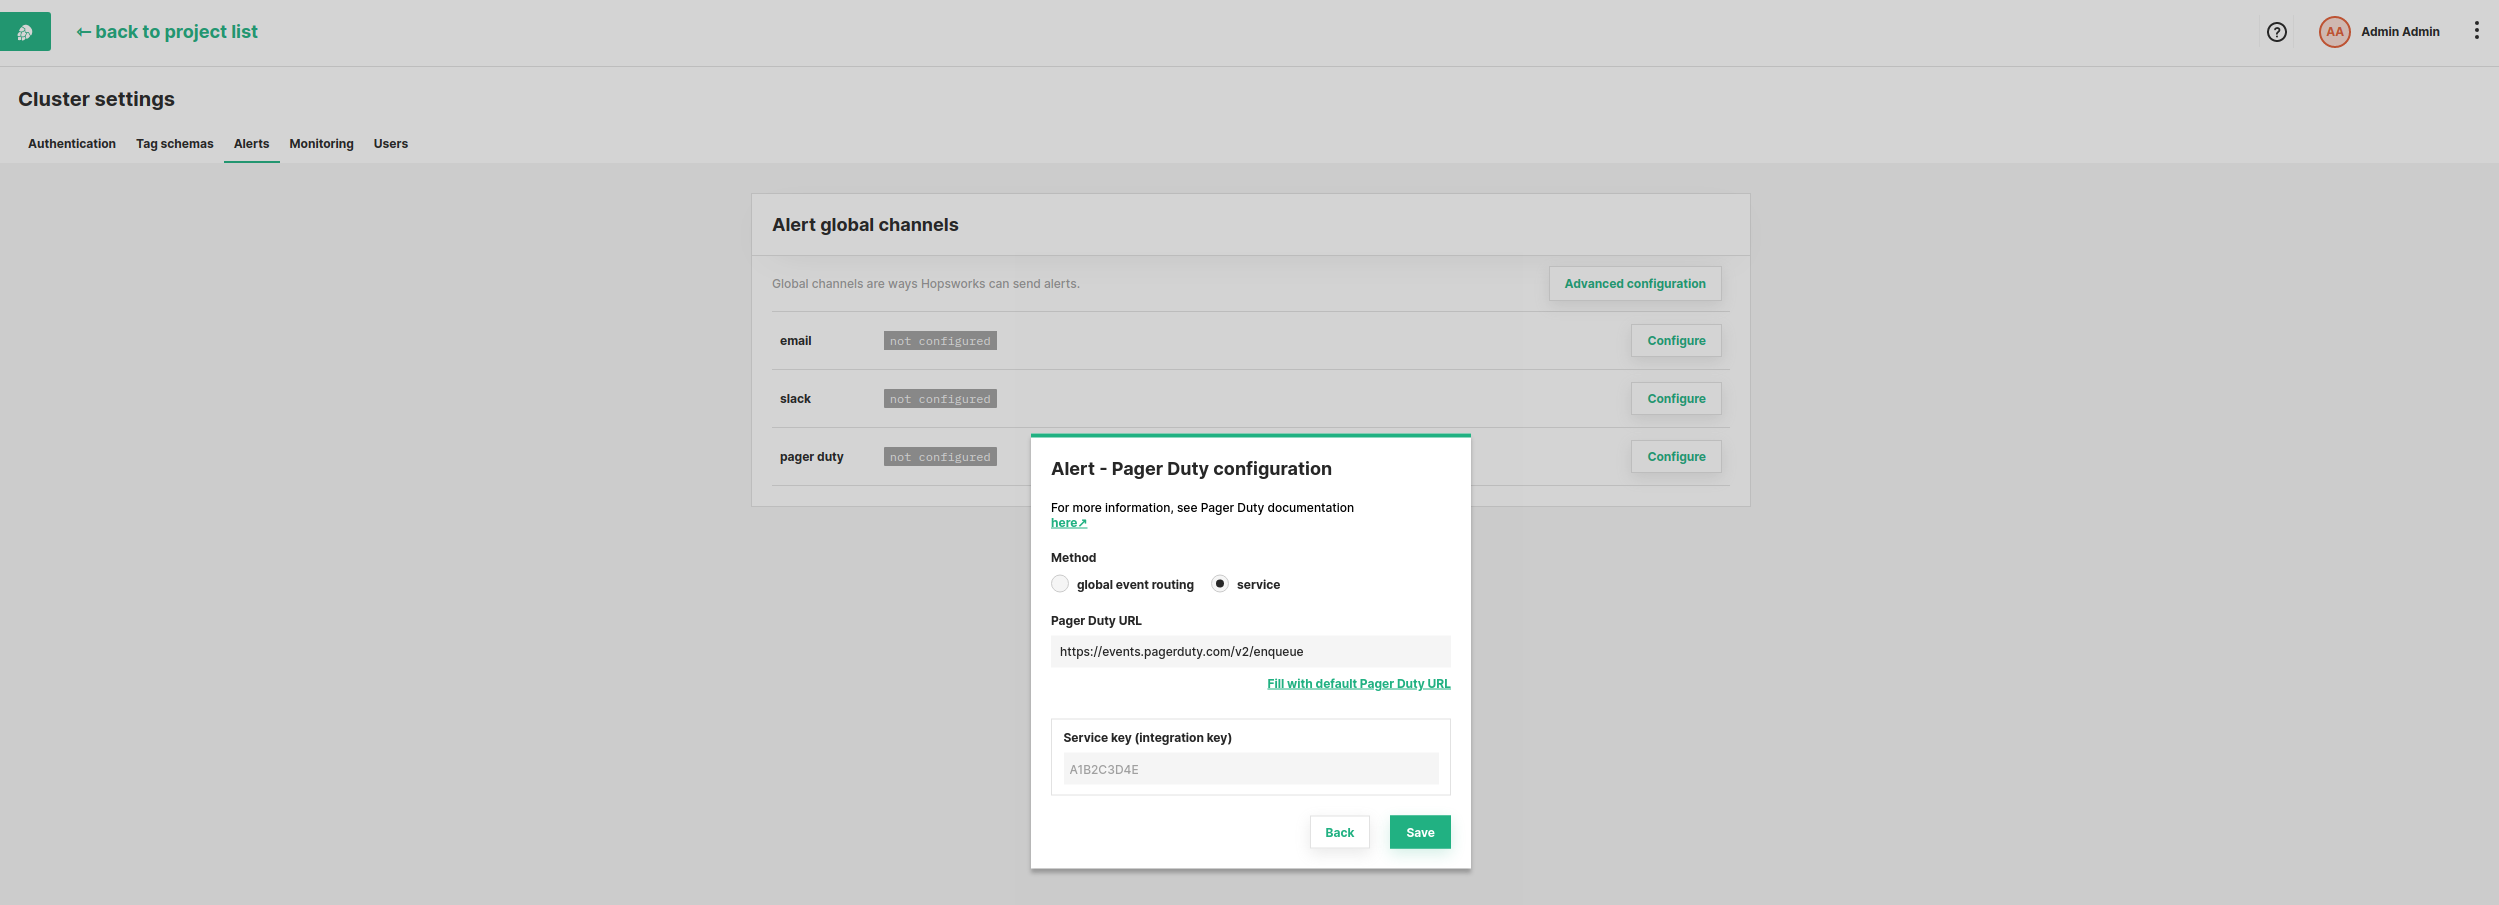Click Back in the configuration dialog
2499x905 pixels.
pyautogui.click(x=1339, y=831)
